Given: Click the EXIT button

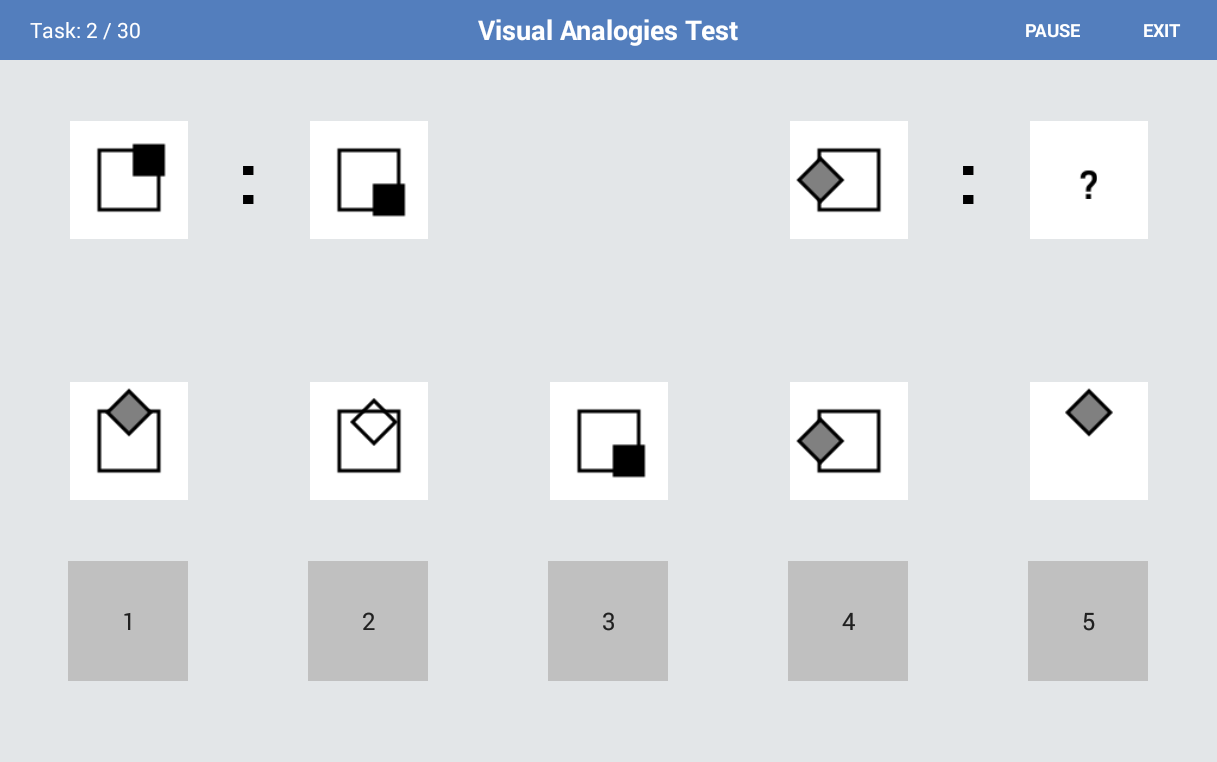Looking at the screenshot, I should [1161, 31].
